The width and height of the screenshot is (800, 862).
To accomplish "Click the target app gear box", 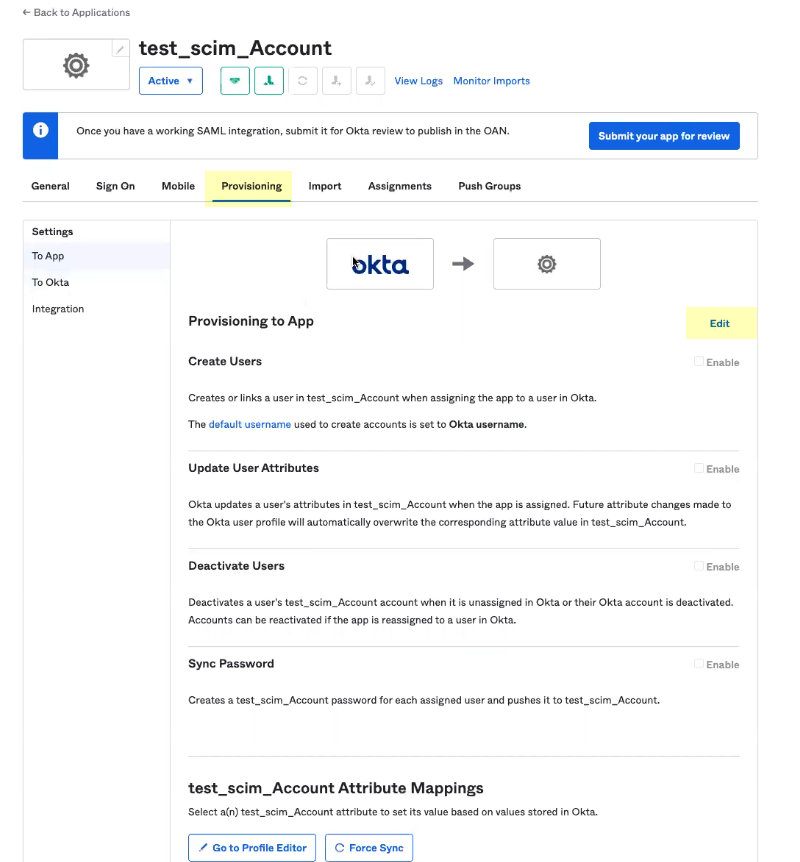I will tap(547, 264).
